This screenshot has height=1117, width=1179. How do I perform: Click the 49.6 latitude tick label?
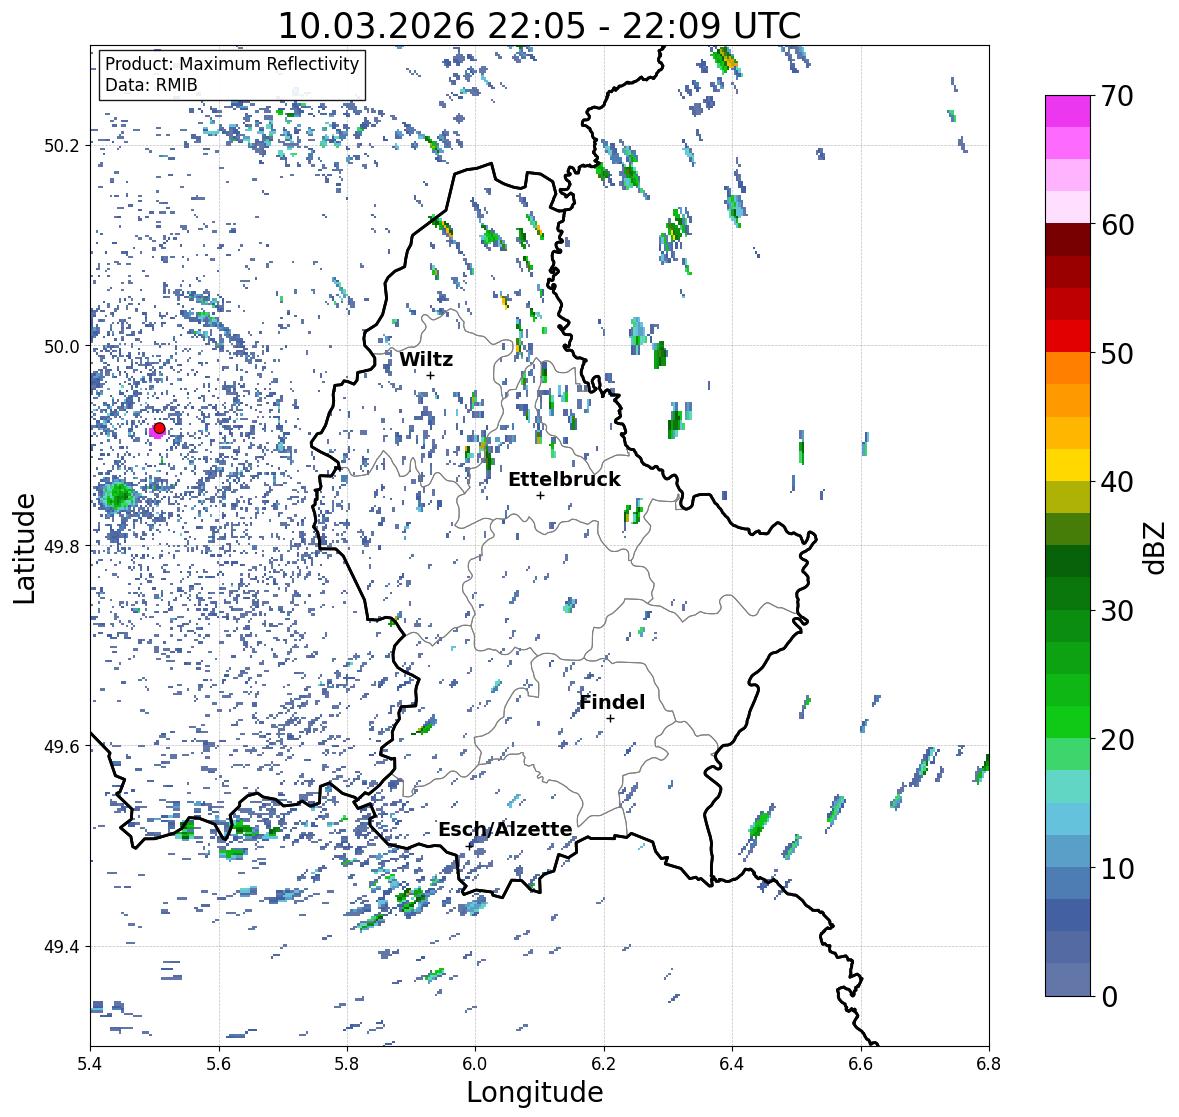[x=62, y=746]
